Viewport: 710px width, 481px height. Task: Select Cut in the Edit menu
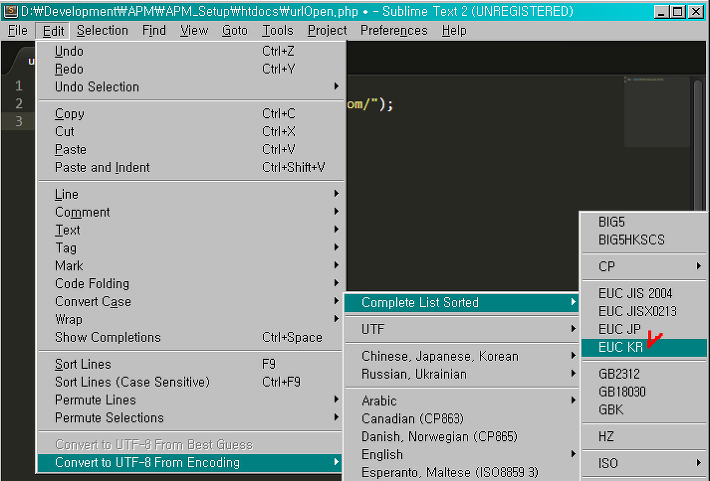(x=190, y=131)
